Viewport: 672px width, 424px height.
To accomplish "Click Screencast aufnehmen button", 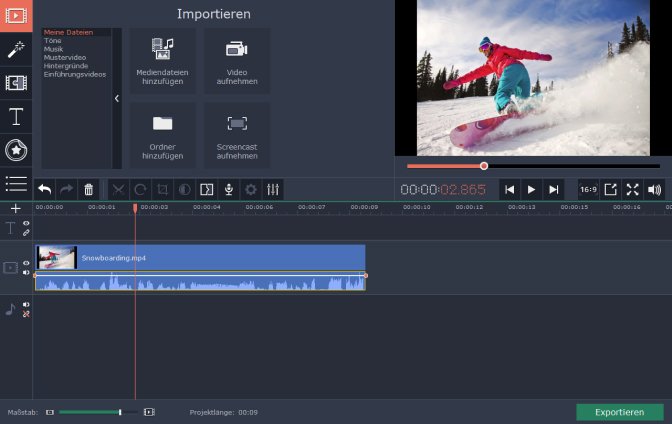I will tap(237, 135).
